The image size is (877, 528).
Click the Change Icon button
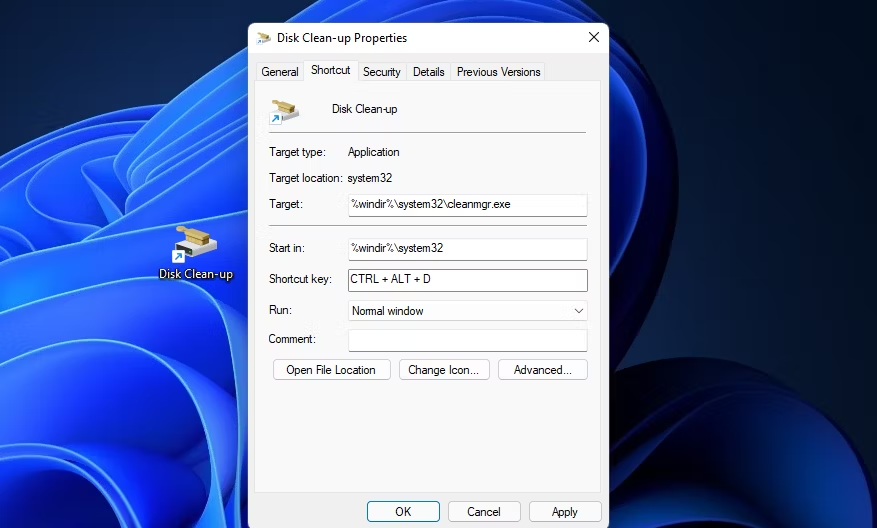tap(444, 370)
